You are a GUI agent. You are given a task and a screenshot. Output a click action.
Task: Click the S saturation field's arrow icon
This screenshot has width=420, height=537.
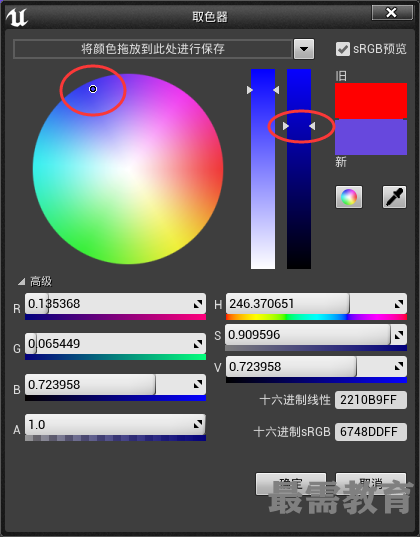(x=399, y=335)
